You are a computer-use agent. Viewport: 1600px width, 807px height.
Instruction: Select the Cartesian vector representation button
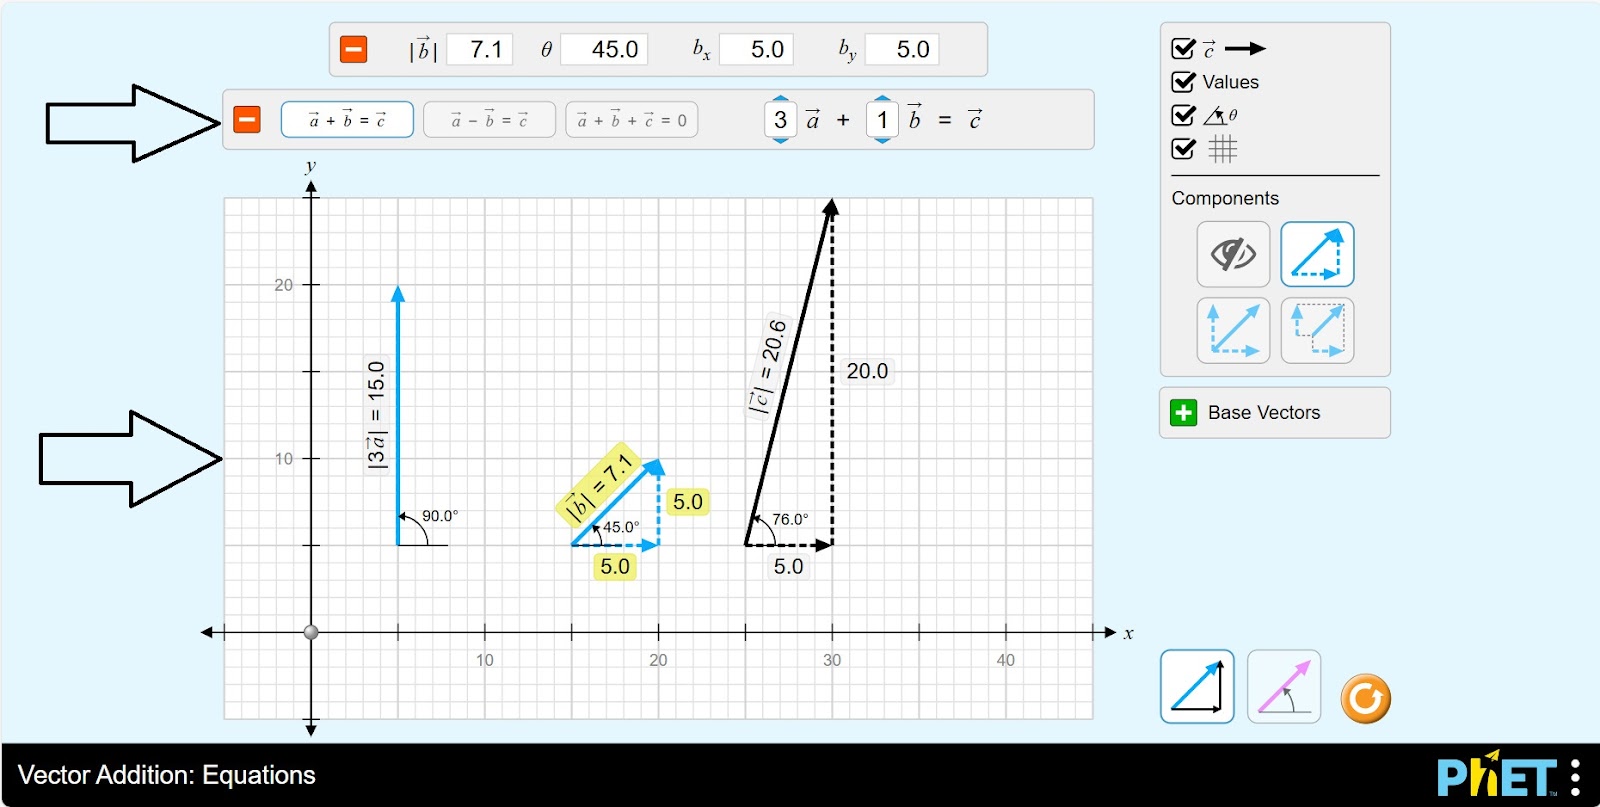(1197, 687)
